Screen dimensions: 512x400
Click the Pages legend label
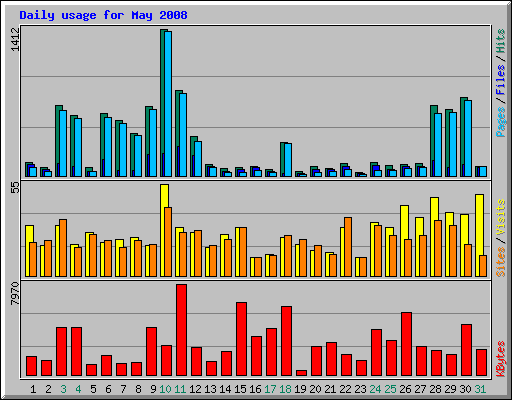click(501, 122)
